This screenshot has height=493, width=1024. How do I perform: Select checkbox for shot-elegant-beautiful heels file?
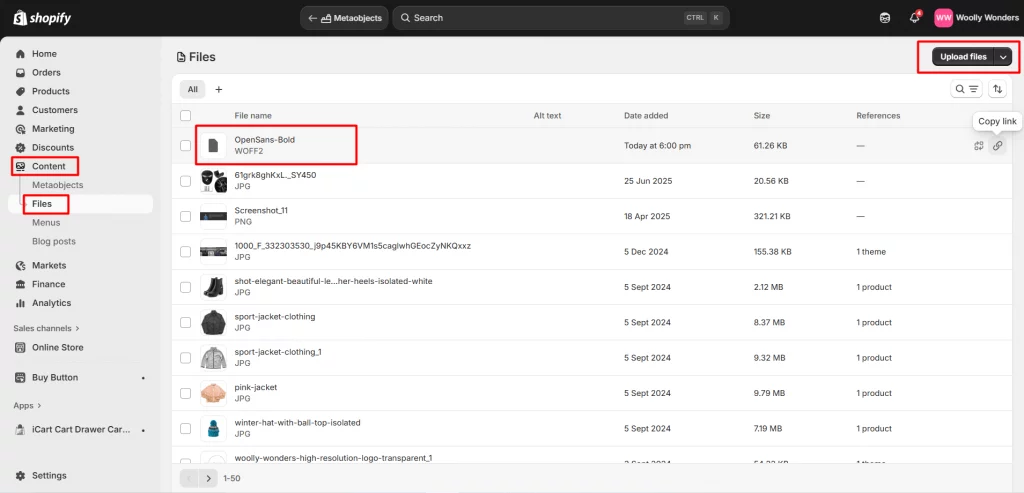coord(185,287)
